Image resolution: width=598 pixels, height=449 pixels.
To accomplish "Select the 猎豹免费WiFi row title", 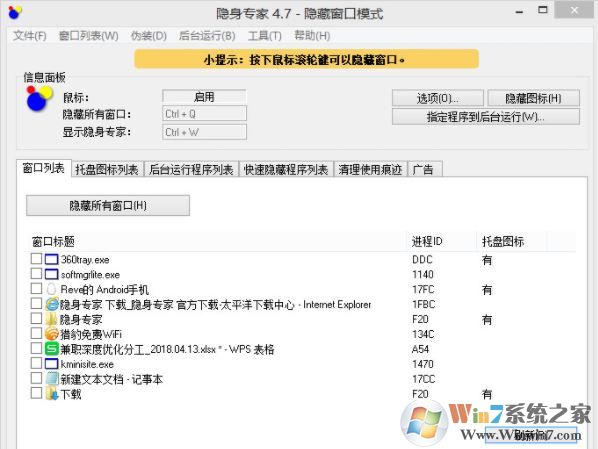I will point(91,335).
